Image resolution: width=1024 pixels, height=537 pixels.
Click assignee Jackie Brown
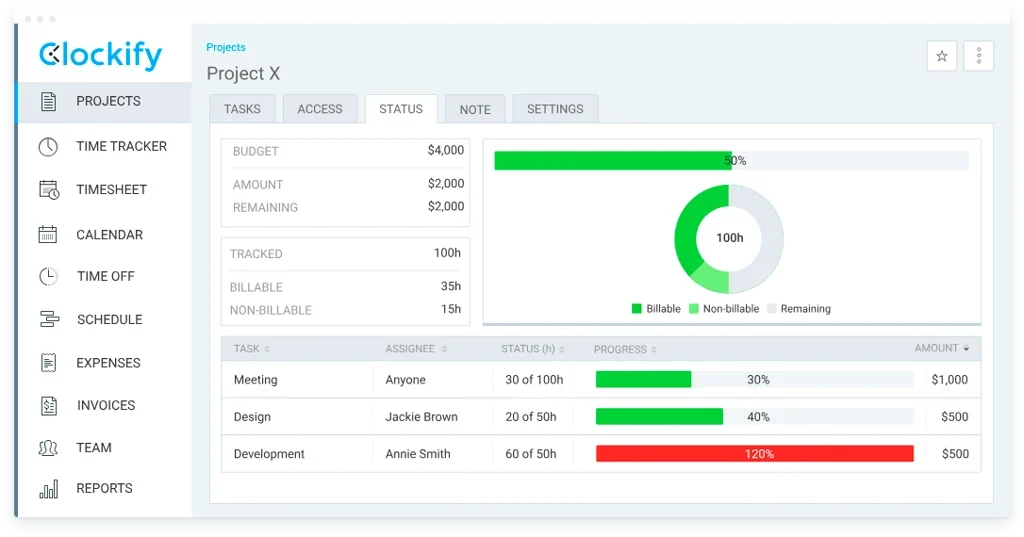point(421,417)
